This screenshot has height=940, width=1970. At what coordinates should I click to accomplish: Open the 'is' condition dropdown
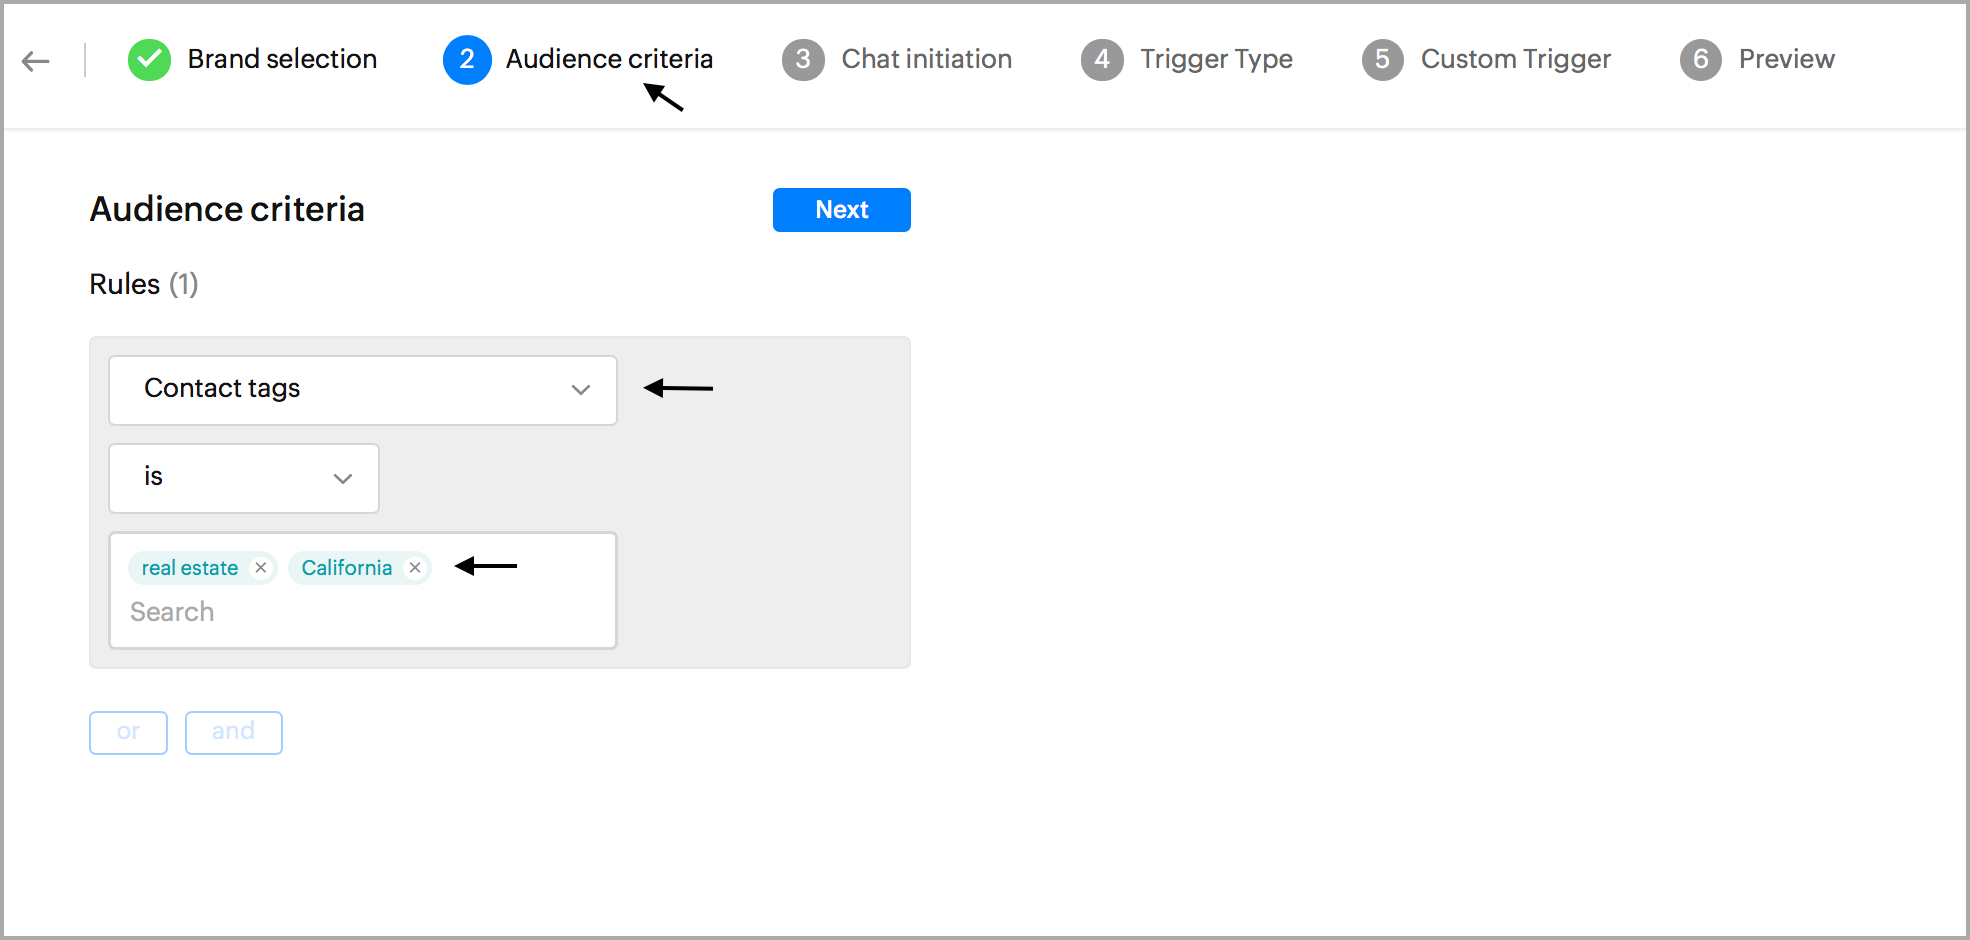click(x=243, y=478)
